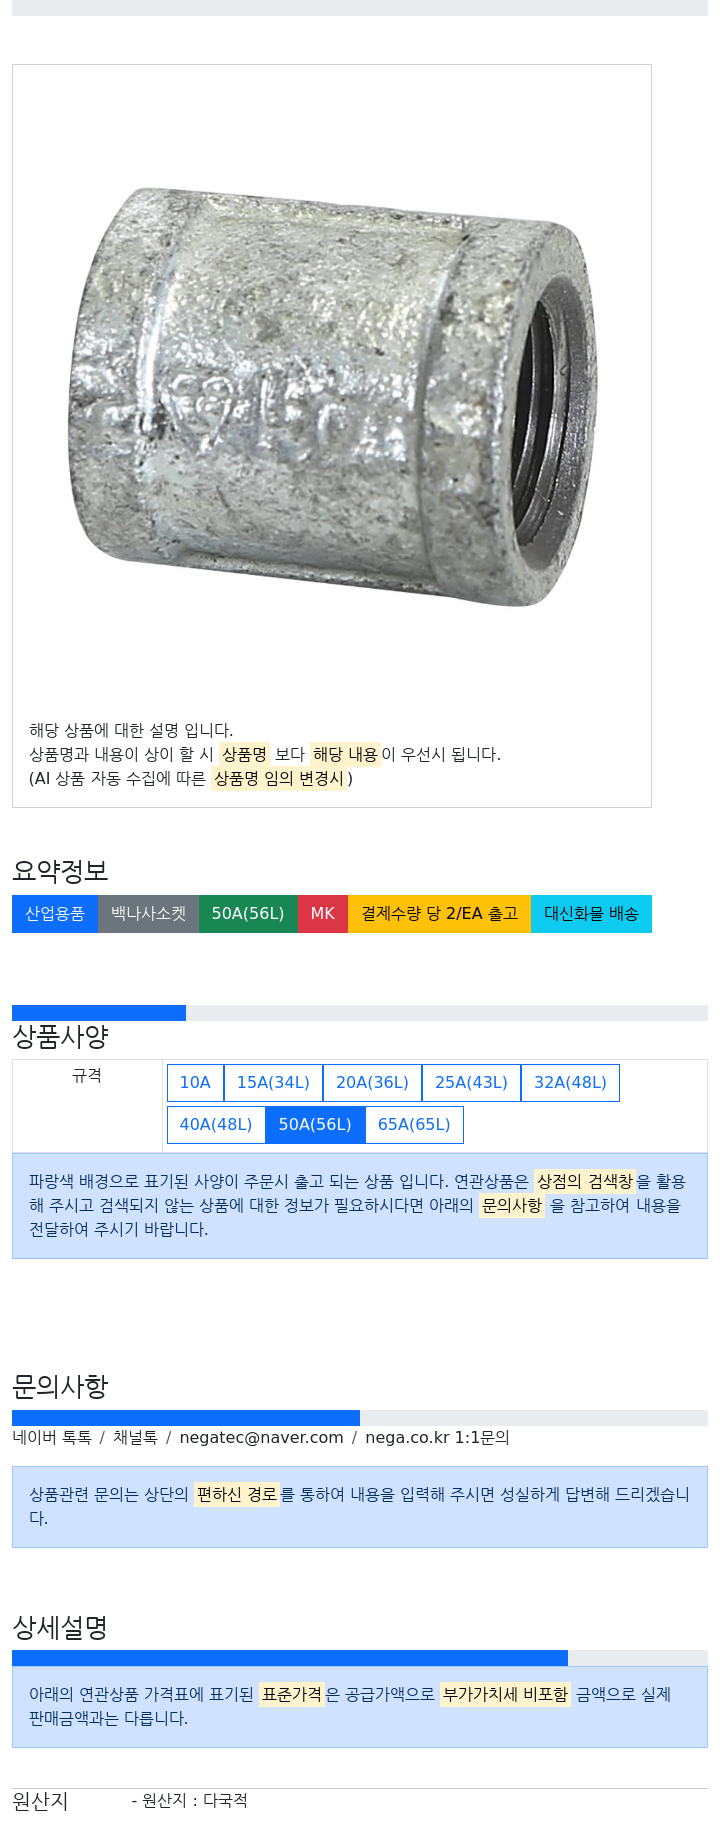Click the 채널톡 inquiry text
This screenshot has width=720, height=1821.
point(135,1437)
